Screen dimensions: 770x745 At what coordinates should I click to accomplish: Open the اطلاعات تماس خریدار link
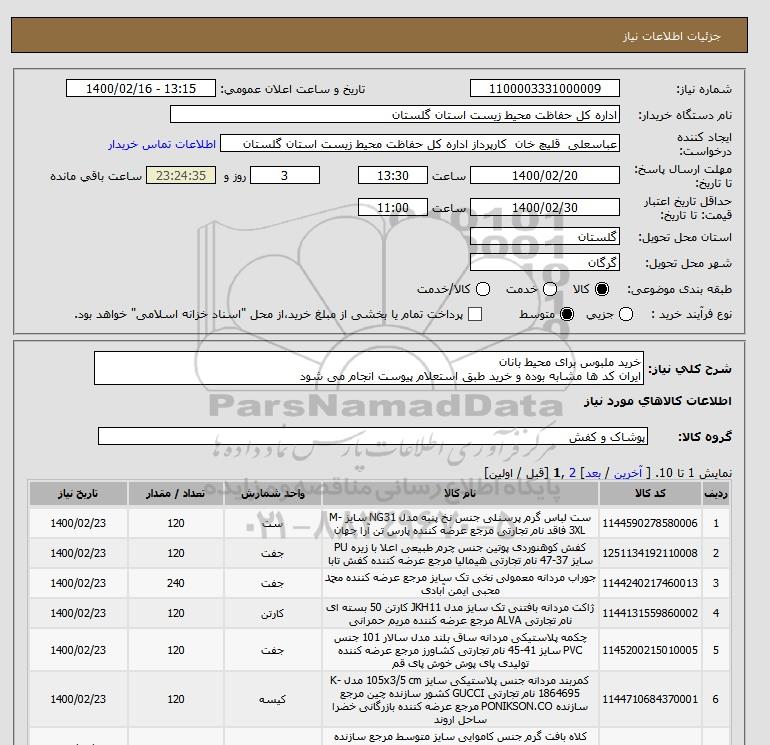(162, 144)
